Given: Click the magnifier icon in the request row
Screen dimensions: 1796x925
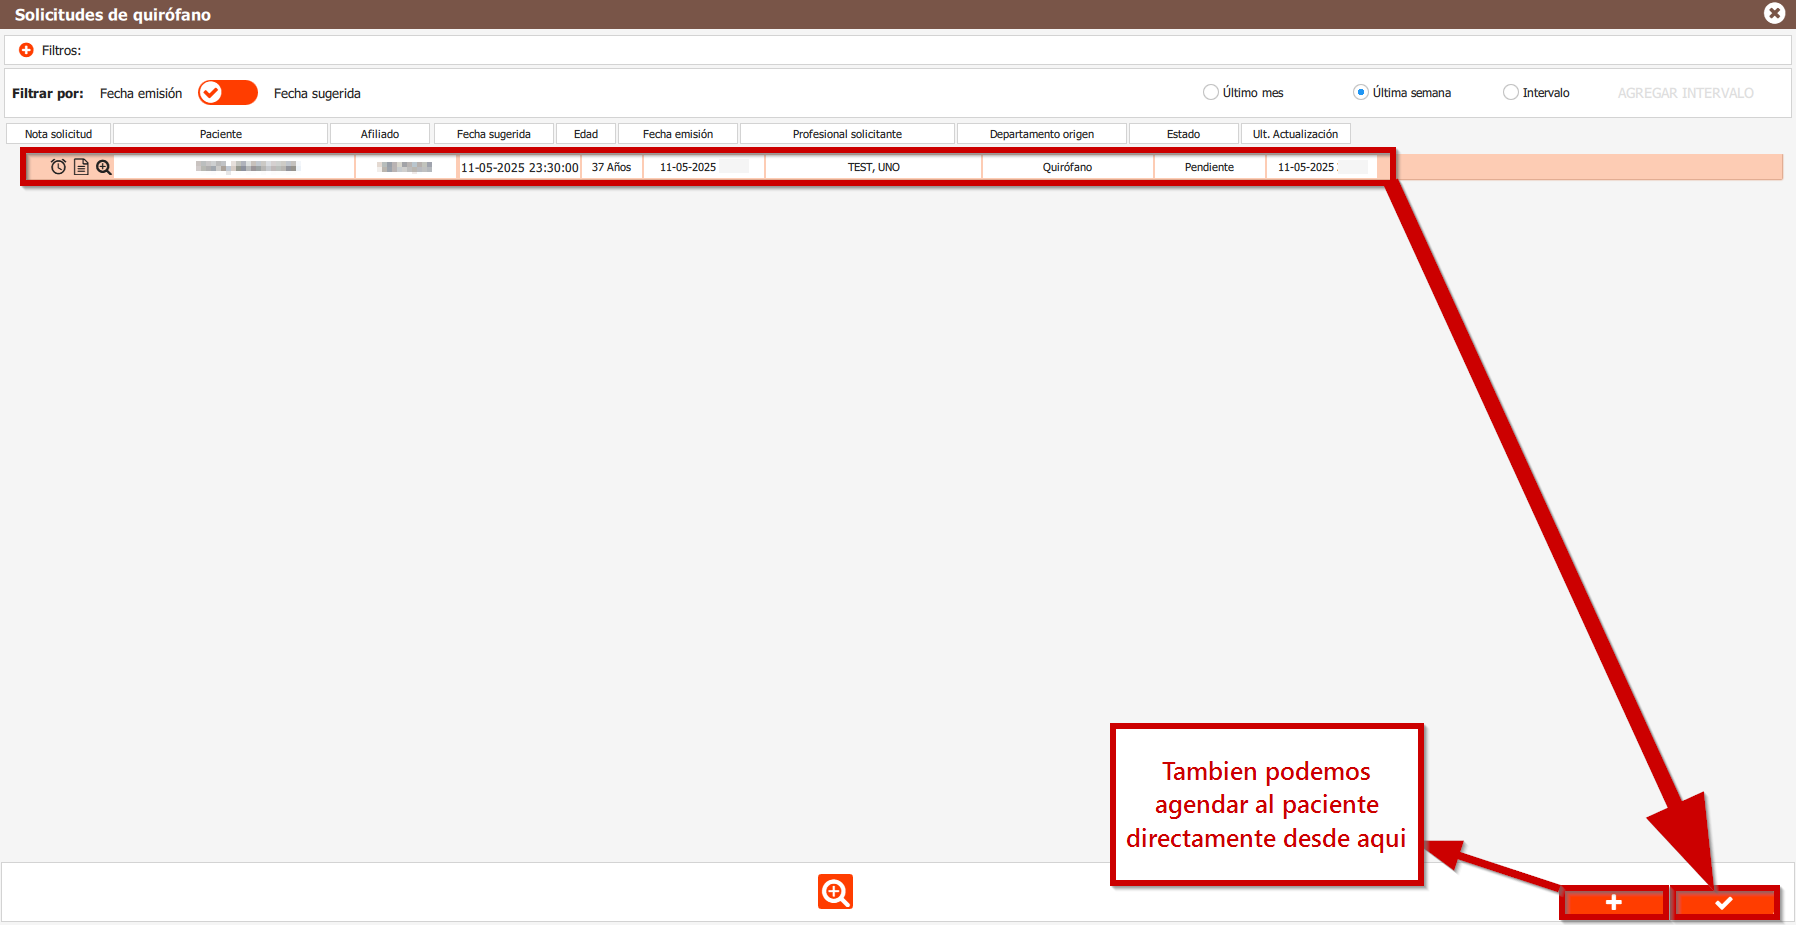Looking at the screenshot, I should point(103,167).
